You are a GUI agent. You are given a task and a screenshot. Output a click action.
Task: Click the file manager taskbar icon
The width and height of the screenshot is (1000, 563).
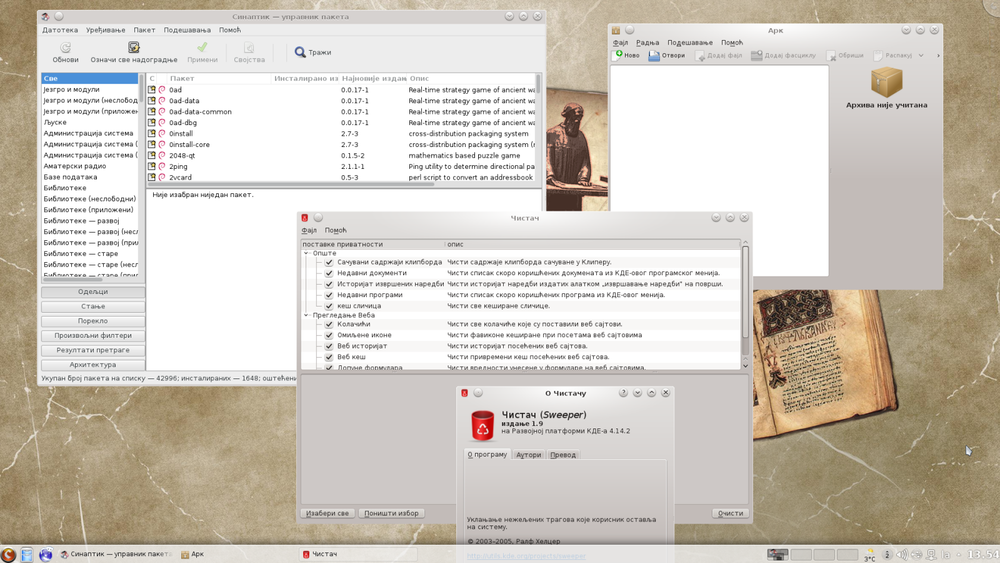point(27,554)
